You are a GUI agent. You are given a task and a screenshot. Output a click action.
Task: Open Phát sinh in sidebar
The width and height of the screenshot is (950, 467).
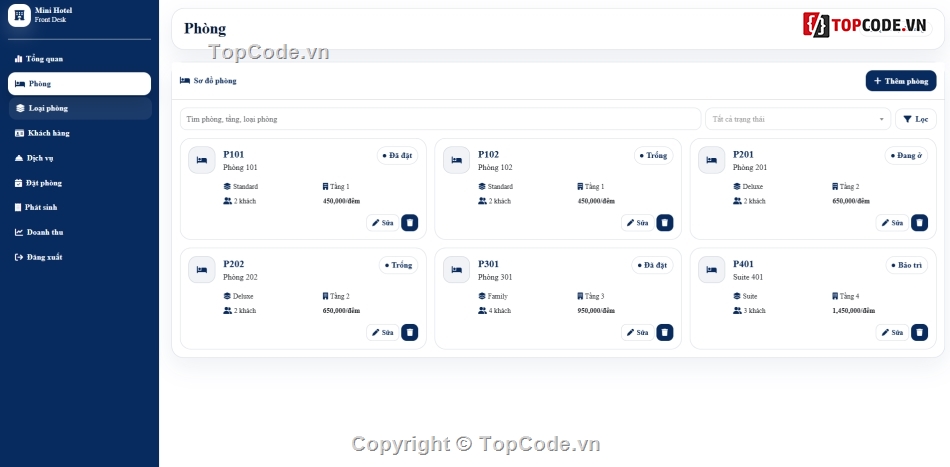click(x=79, y=207)
